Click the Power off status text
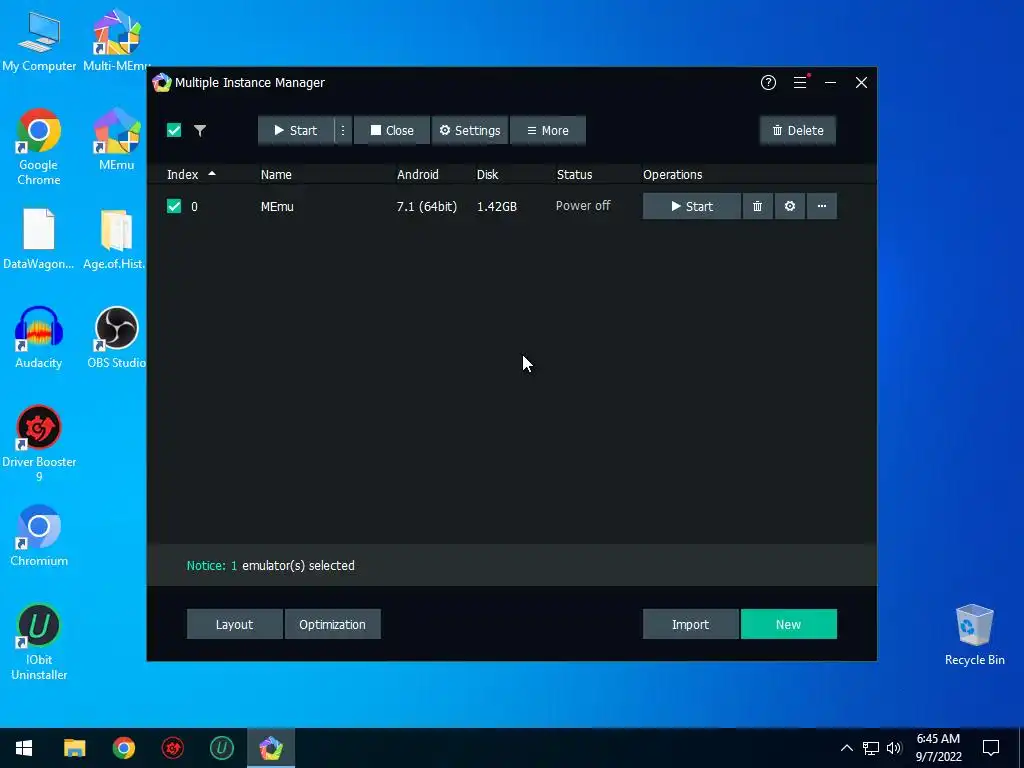1024x768 pixels. coord(583,206)
